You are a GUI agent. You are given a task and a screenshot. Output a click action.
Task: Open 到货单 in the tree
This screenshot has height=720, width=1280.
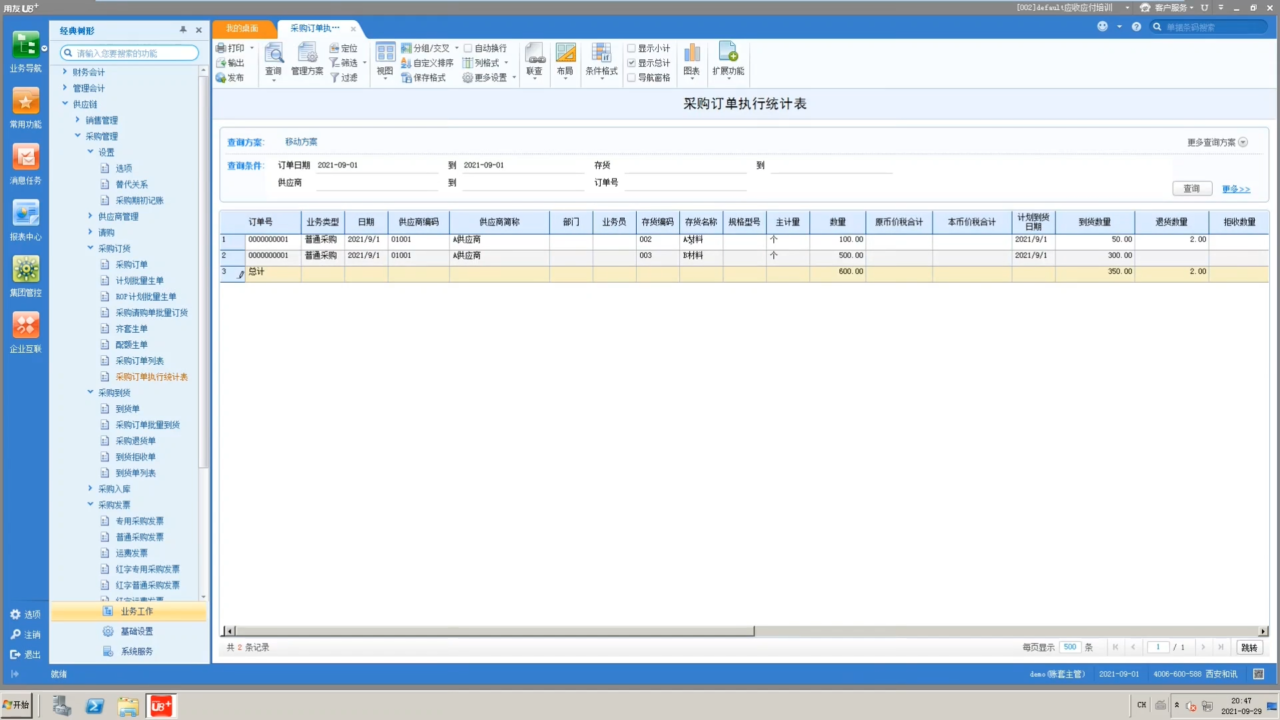pos(127,408)
